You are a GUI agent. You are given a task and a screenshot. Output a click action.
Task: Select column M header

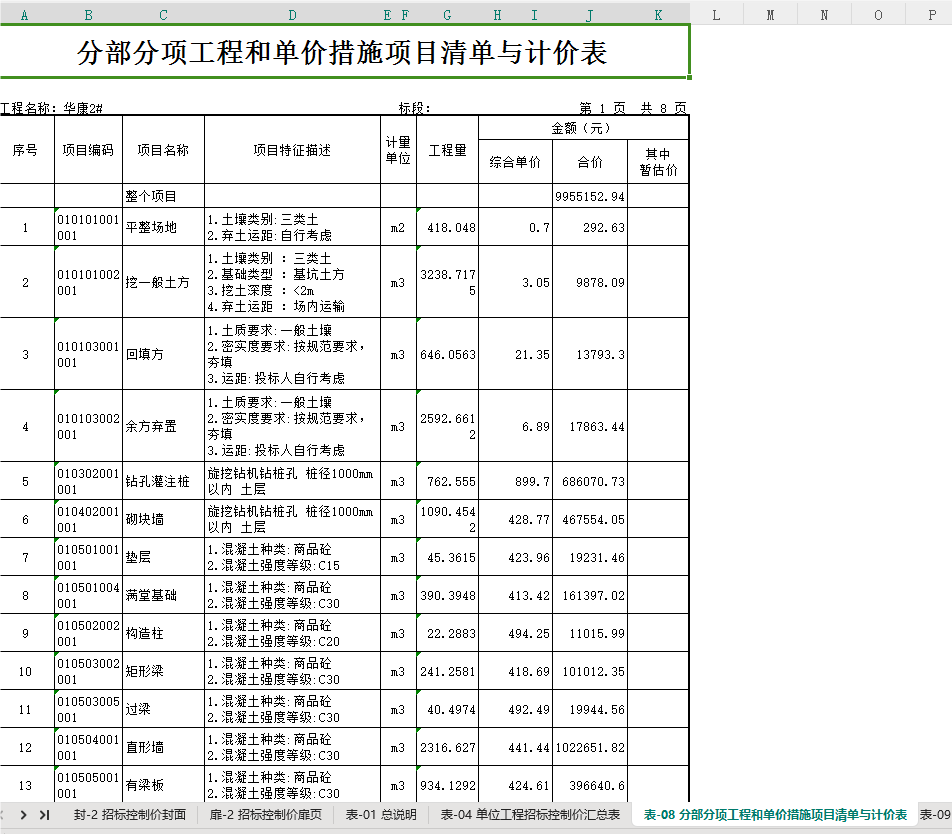pos(770,15)
